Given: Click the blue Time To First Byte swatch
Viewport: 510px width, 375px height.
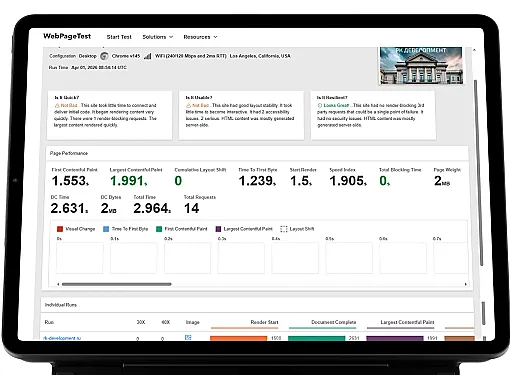Looking at the screenshot, I should (106, 229).
